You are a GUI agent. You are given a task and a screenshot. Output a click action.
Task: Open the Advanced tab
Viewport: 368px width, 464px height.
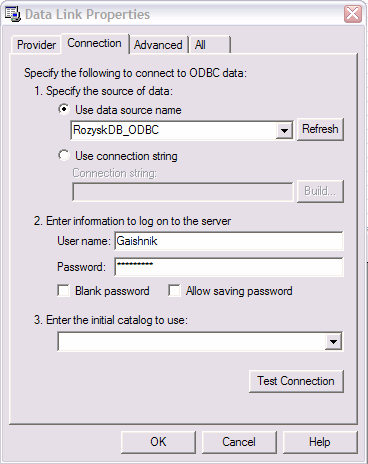[158, 45]
